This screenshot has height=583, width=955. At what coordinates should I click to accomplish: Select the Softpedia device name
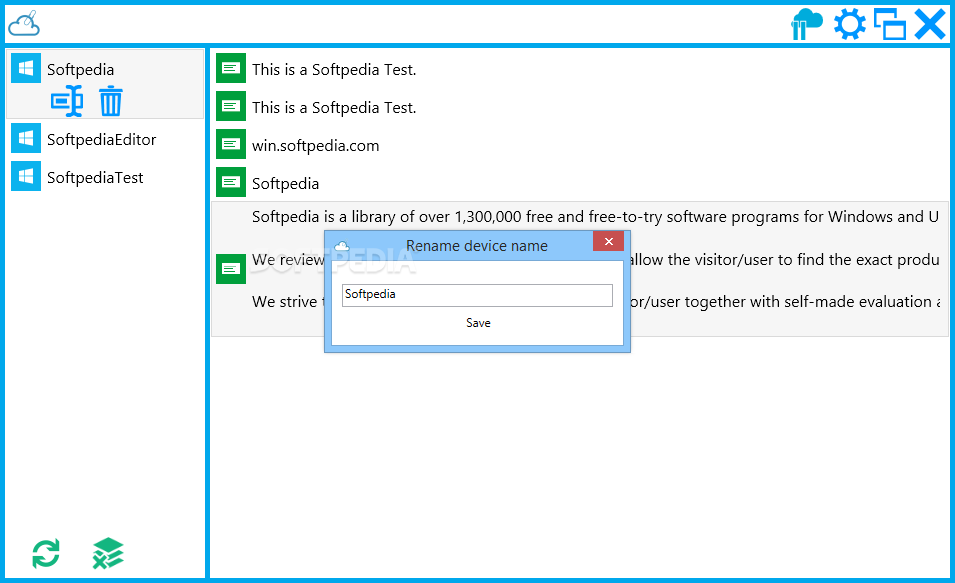coord(80,69)
